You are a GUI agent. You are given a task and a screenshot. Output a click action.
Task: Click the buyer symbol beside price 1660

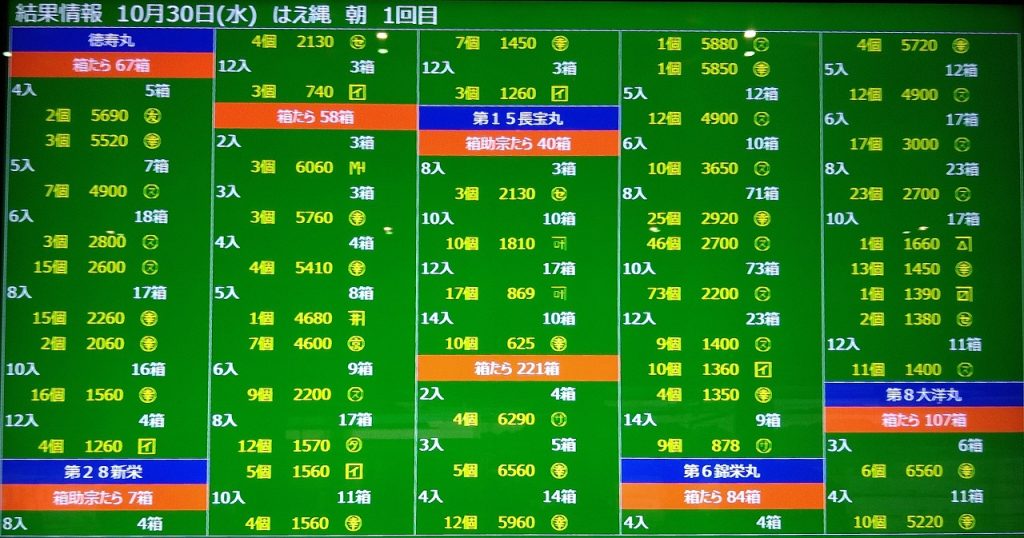962,244
